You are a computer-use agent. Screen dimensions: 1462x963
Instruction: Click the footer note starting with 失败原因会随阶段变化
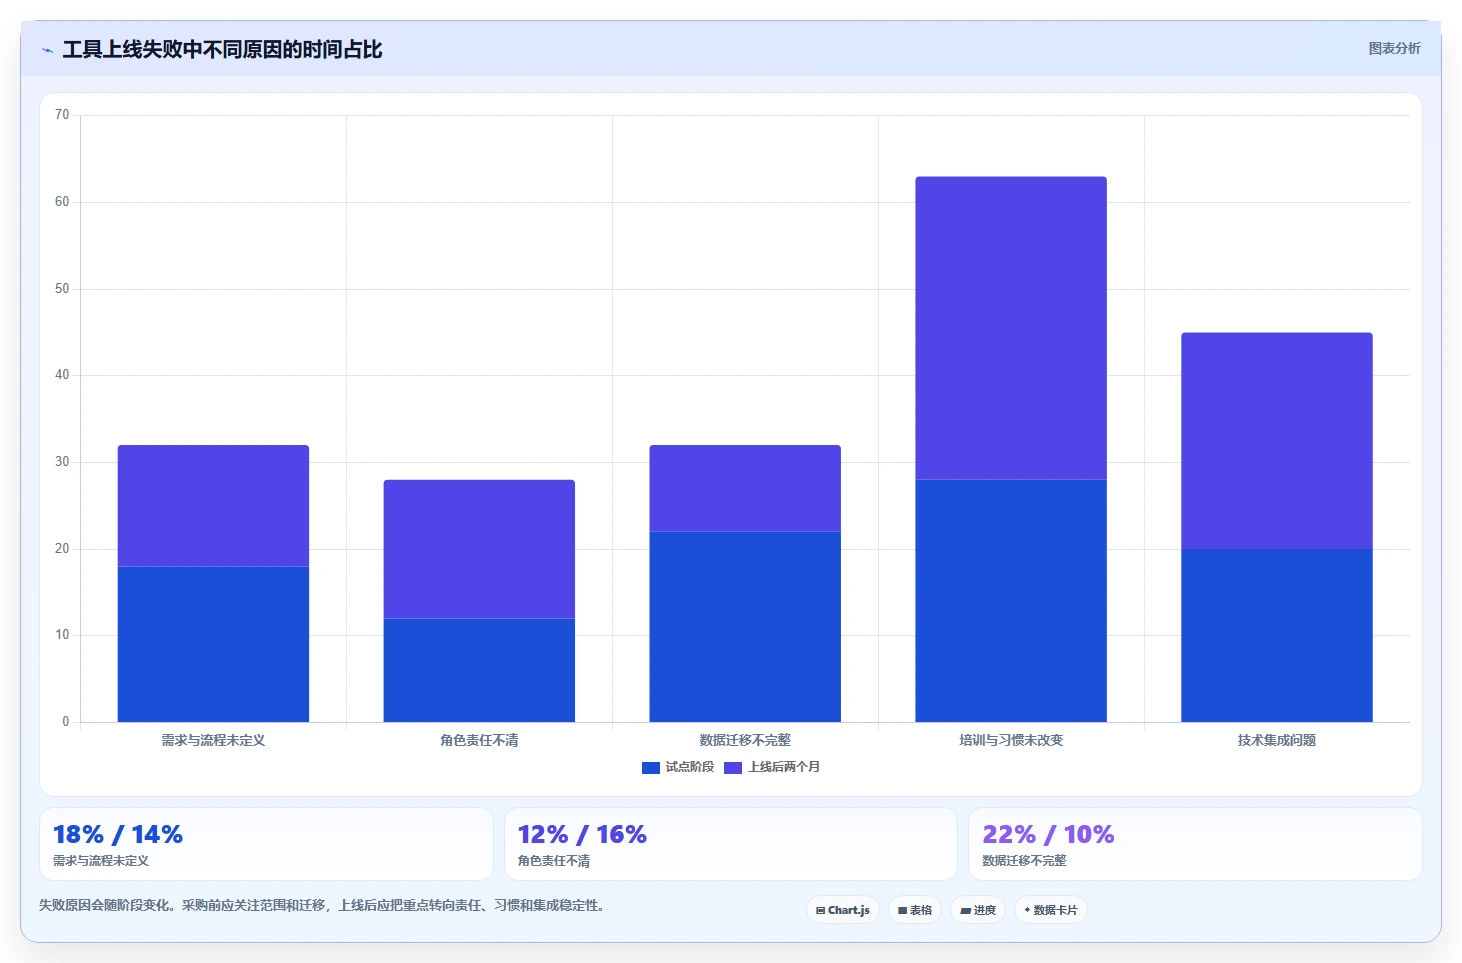[x=322, y=906]
